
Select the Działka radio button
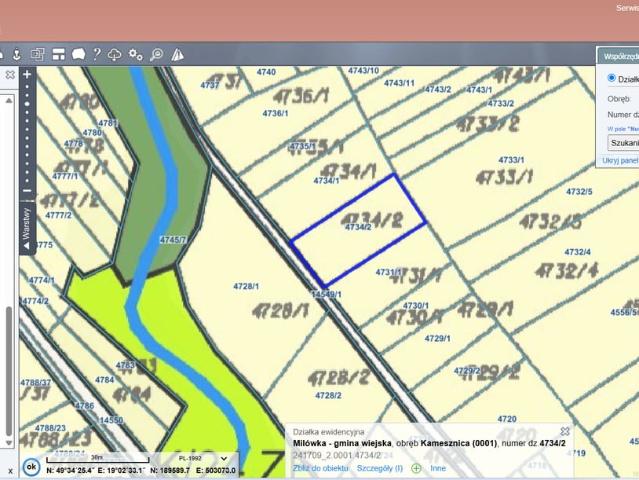tap(612, 78)
